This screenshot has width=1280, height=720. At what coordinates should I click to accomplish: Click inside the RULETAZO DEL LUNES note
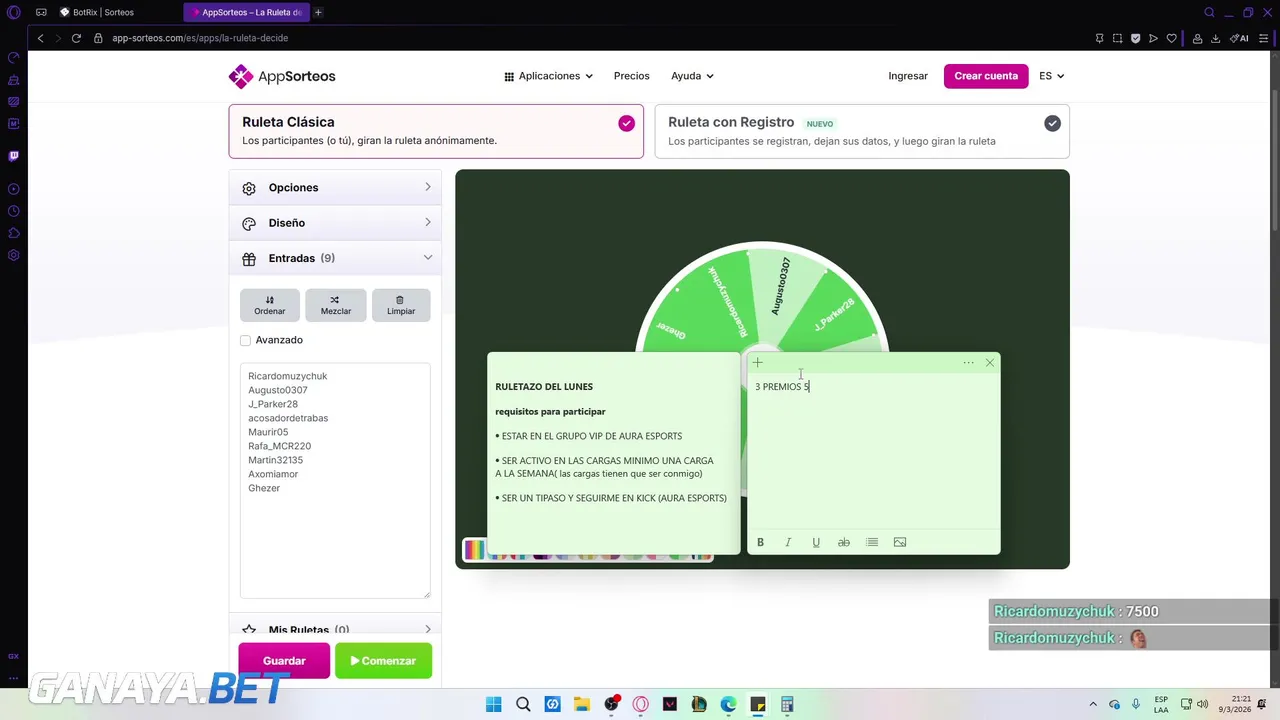pos(614,453)
